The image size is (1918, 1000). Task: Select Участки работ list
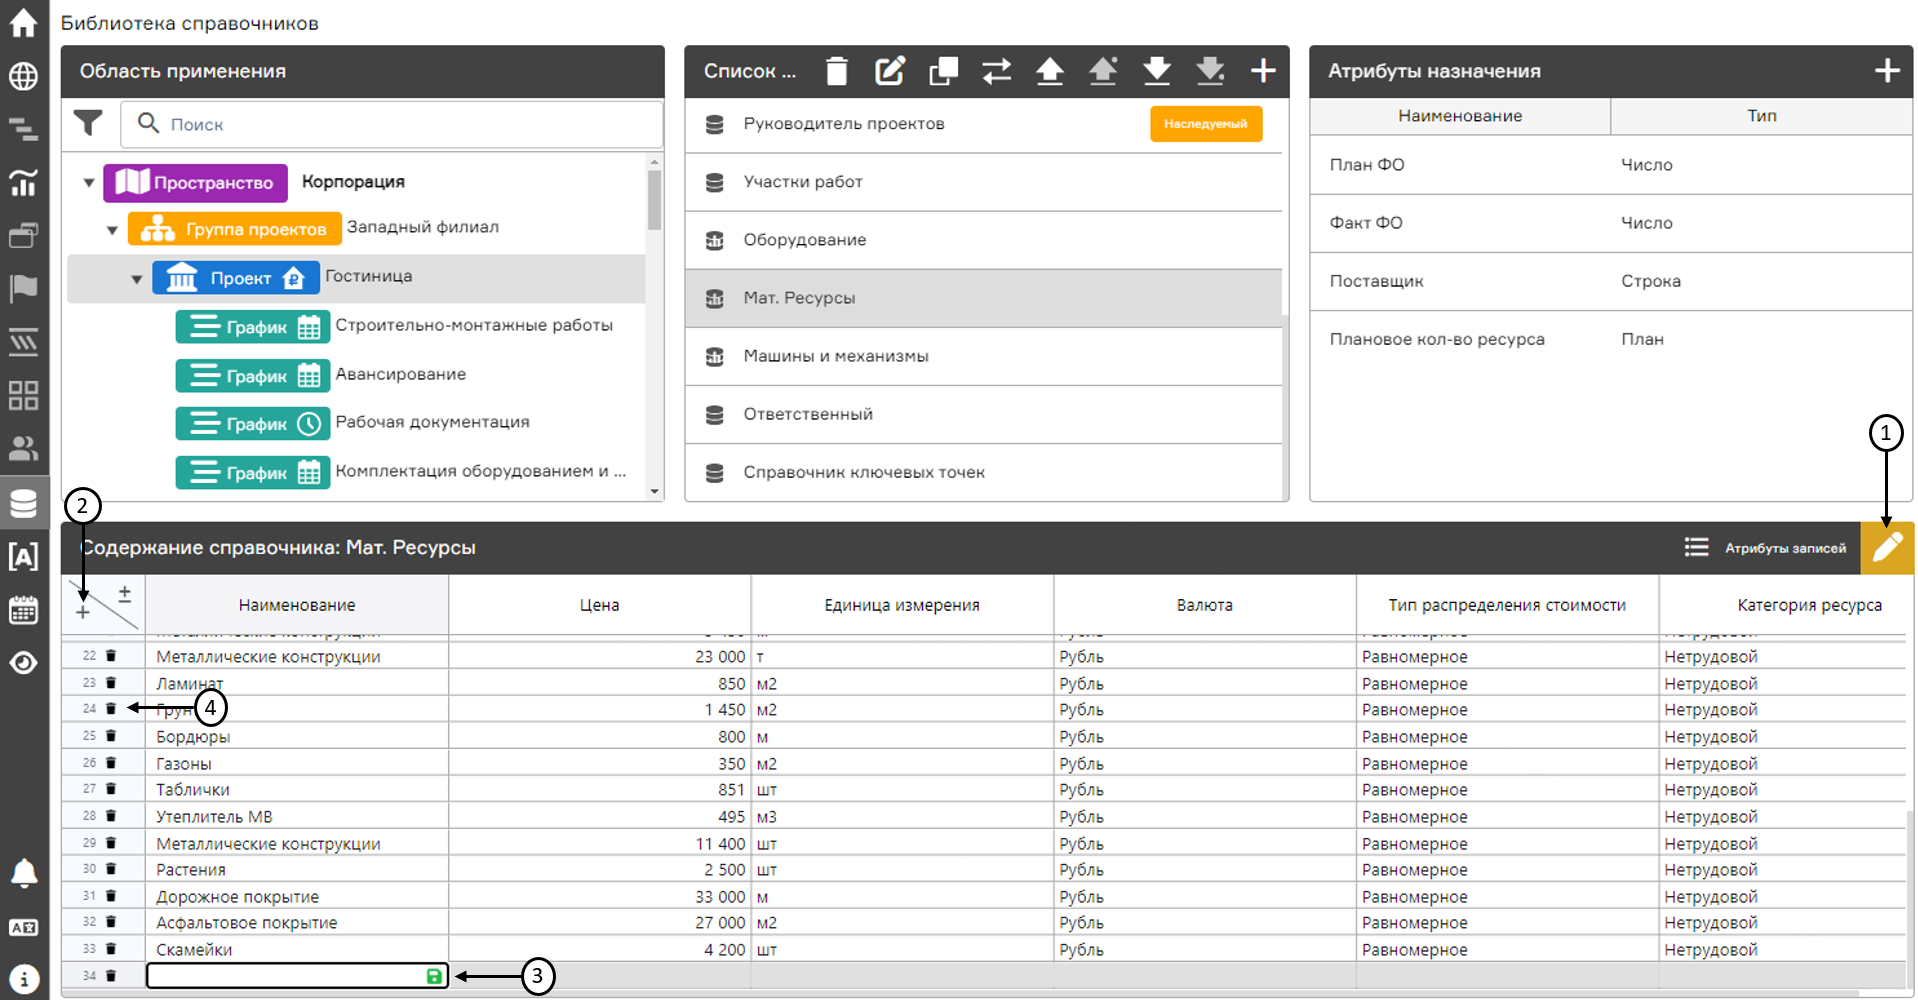click(x=983, y=182)
